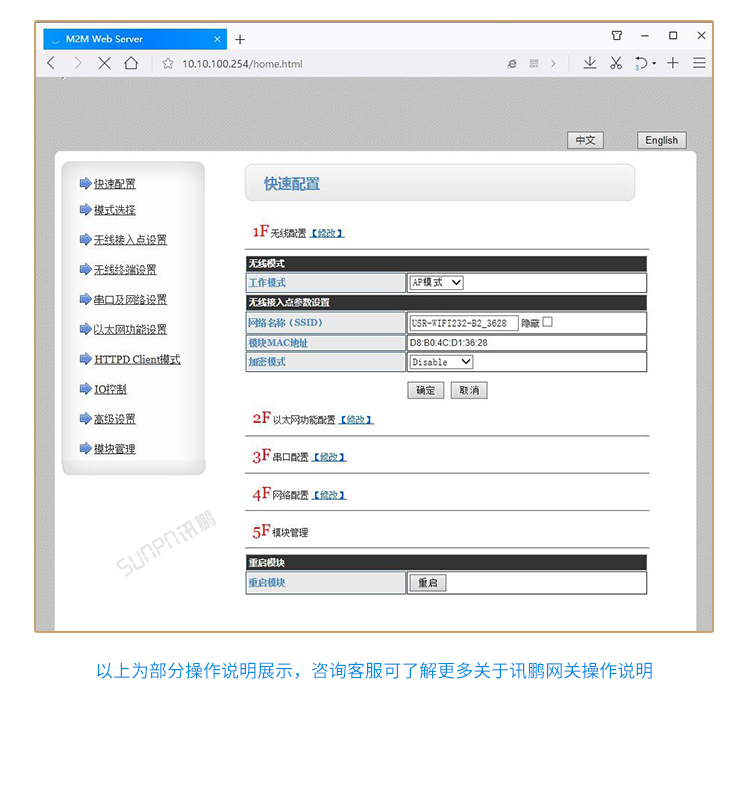
Task: Click blue arrow icon beside 高级设置
Action: pos(85,418)
